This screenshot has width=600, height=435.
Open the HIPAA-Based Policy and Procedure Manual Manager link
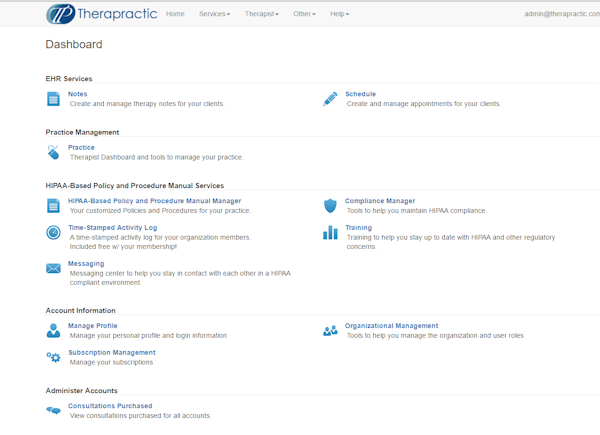[x=154, y=201]
